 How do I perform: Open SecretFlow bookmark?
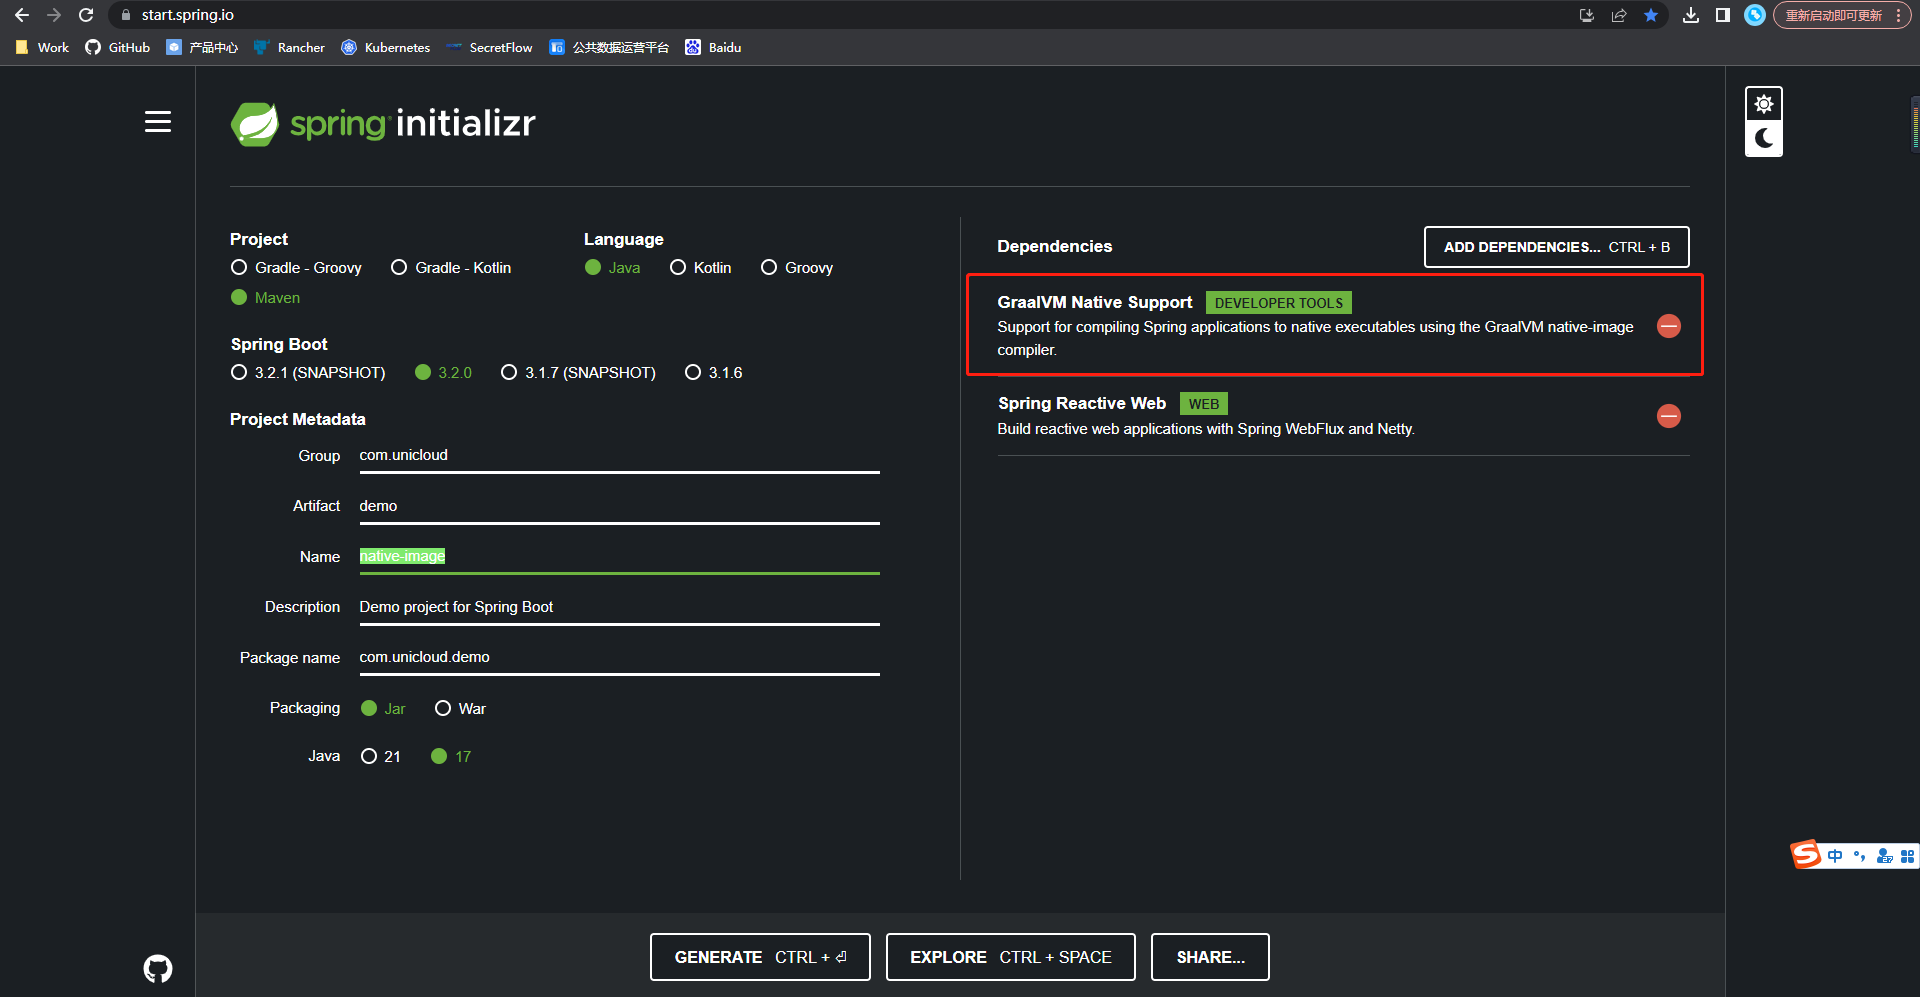click(x=490, y=47)
